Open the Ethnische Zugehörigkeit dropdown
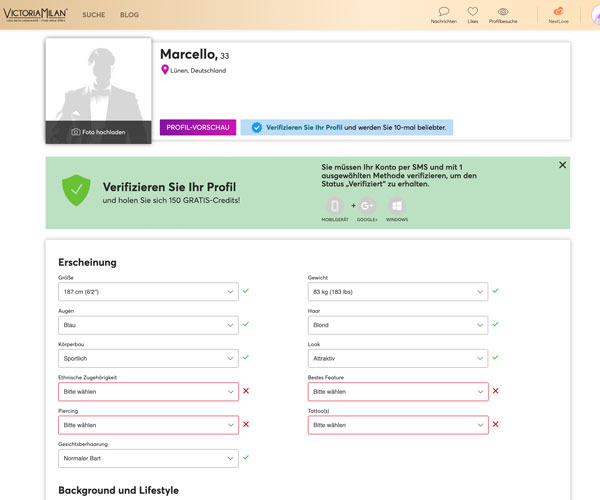 (148, 392)
